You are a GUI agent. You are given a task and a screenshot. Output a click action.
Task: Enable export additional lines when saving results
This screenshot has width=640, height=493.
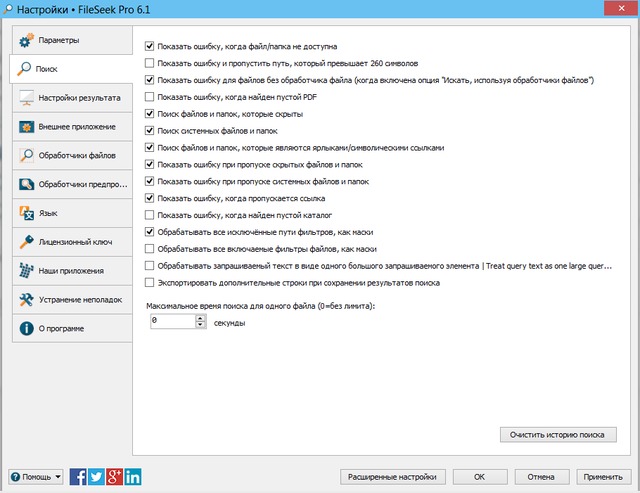coord(149,282)
